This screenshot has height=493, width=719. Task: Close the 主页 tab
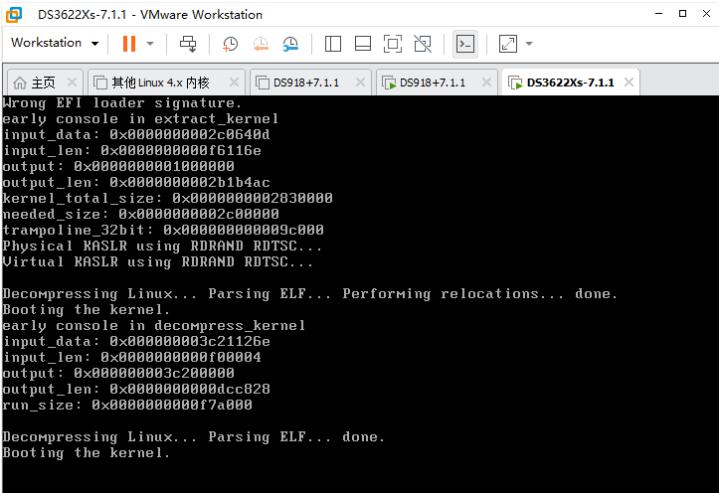pos(72,82)
